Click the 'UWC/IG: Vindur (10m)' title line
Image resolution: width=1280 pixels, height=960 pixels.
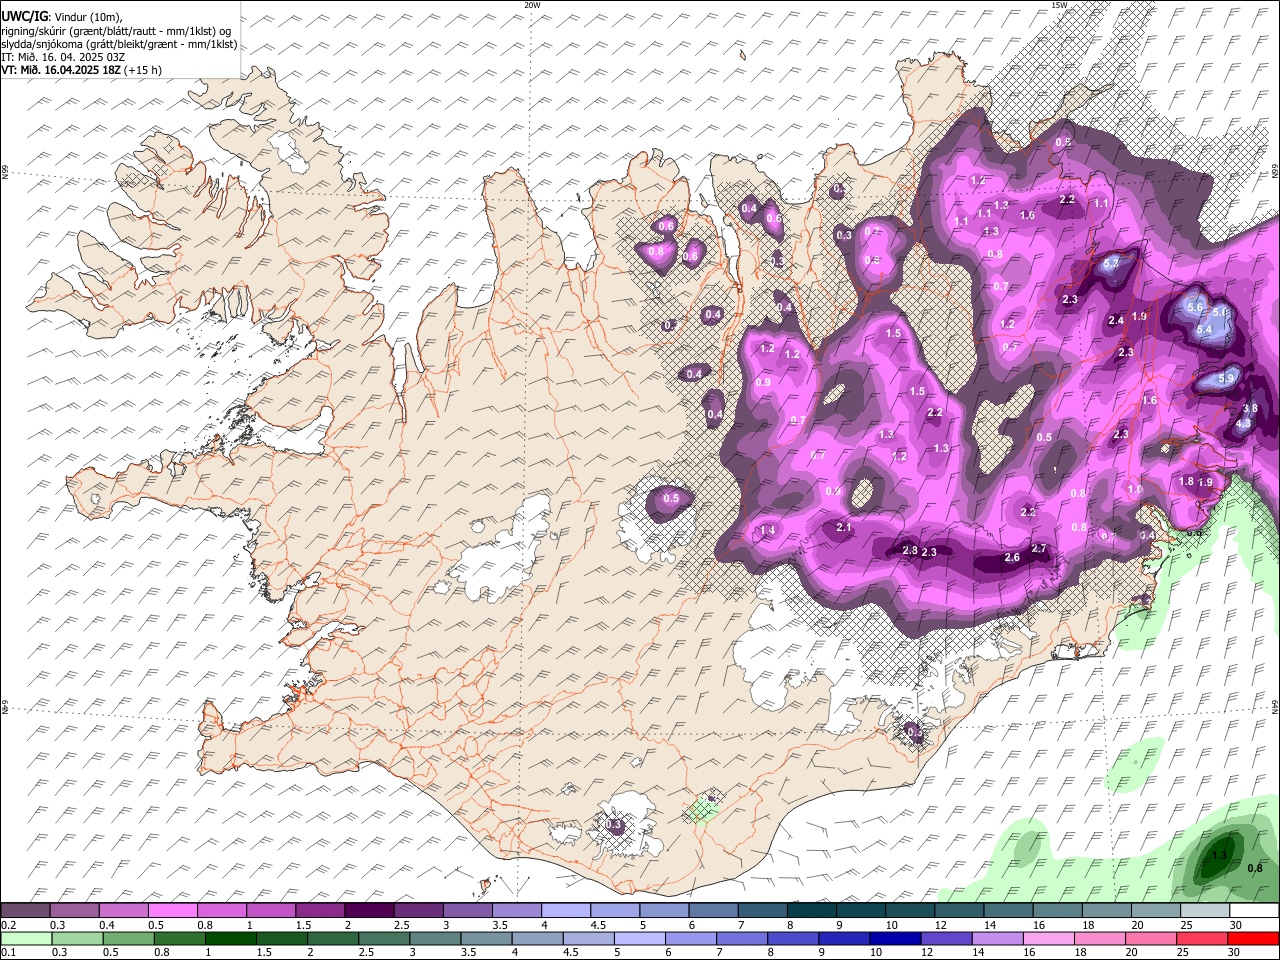[x=61, y=15]
